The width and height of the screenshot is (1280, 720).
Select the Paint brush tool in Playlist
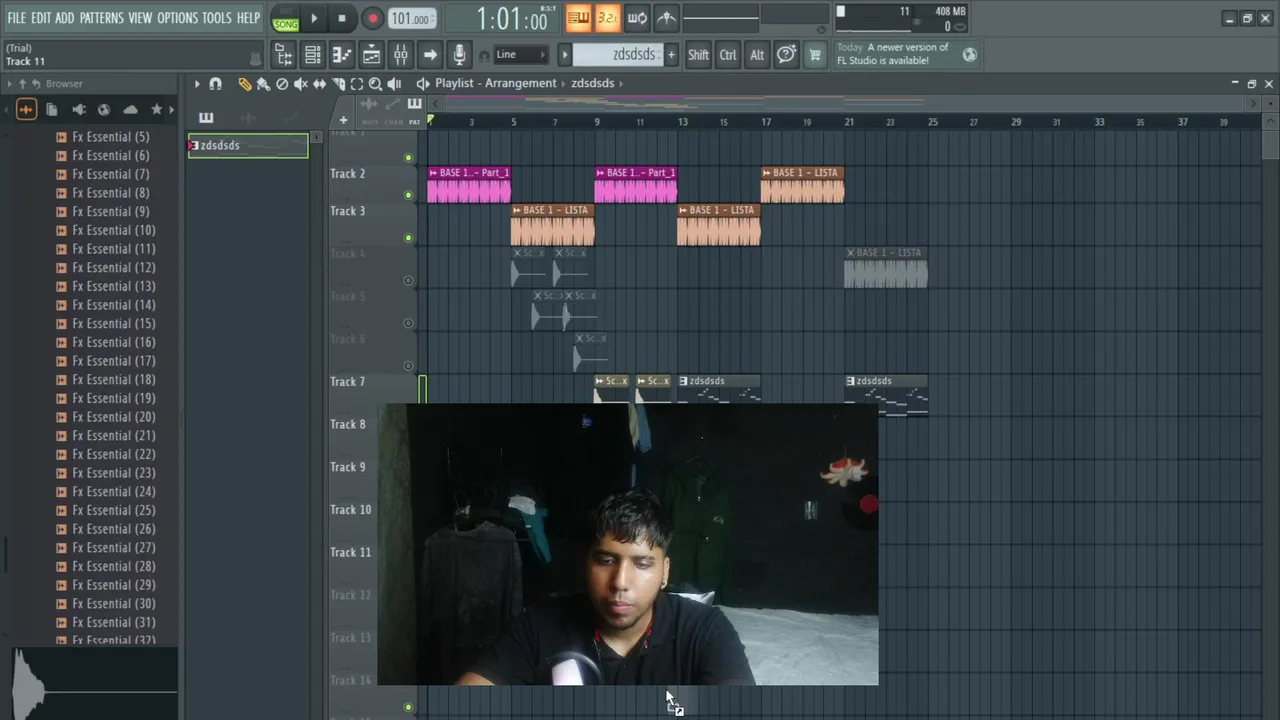(x=263, y=84)
